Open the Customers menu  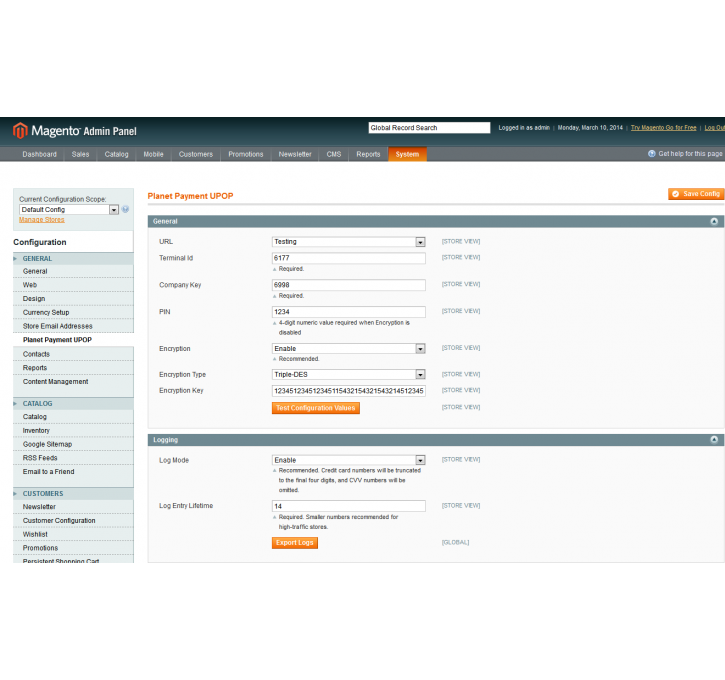(196, 154)
